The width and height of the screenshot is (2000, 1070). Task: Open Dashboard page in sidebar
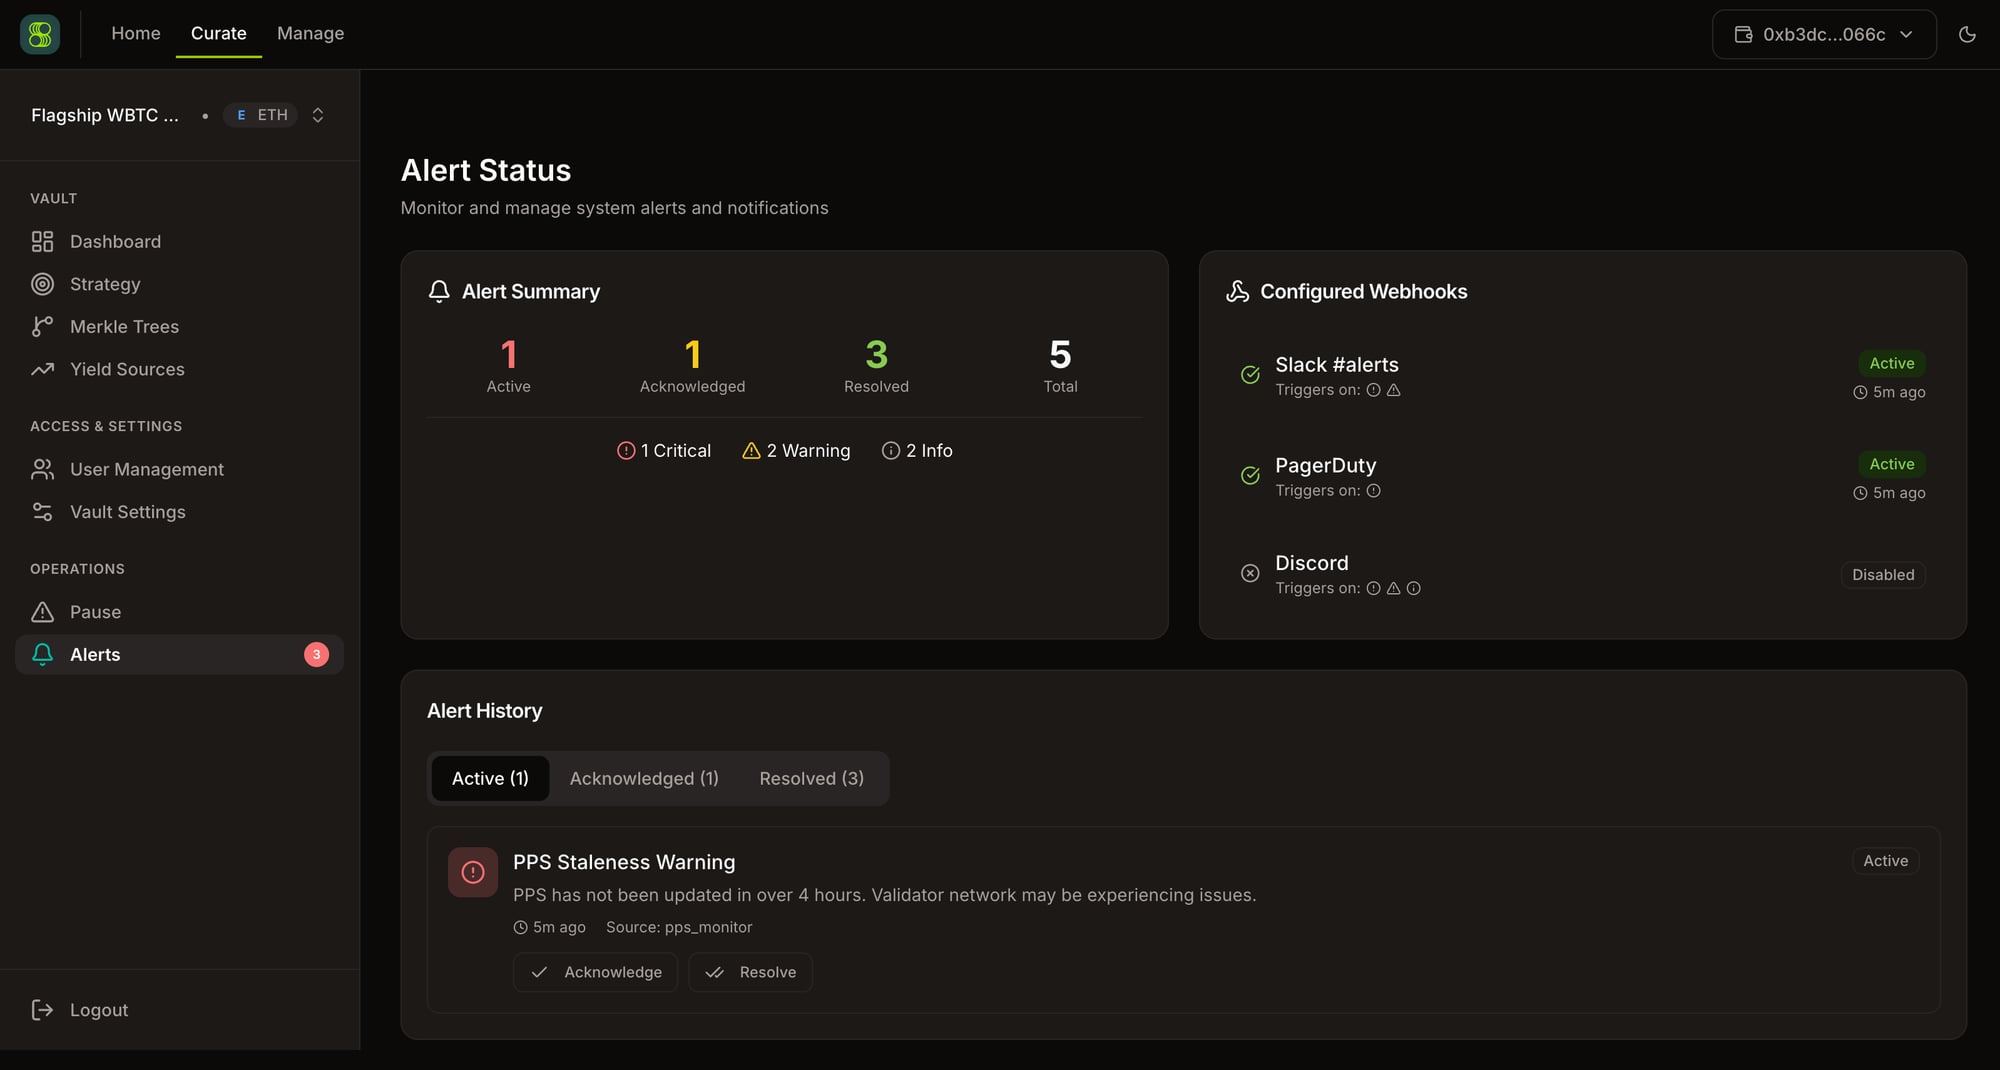click(115, 241)
